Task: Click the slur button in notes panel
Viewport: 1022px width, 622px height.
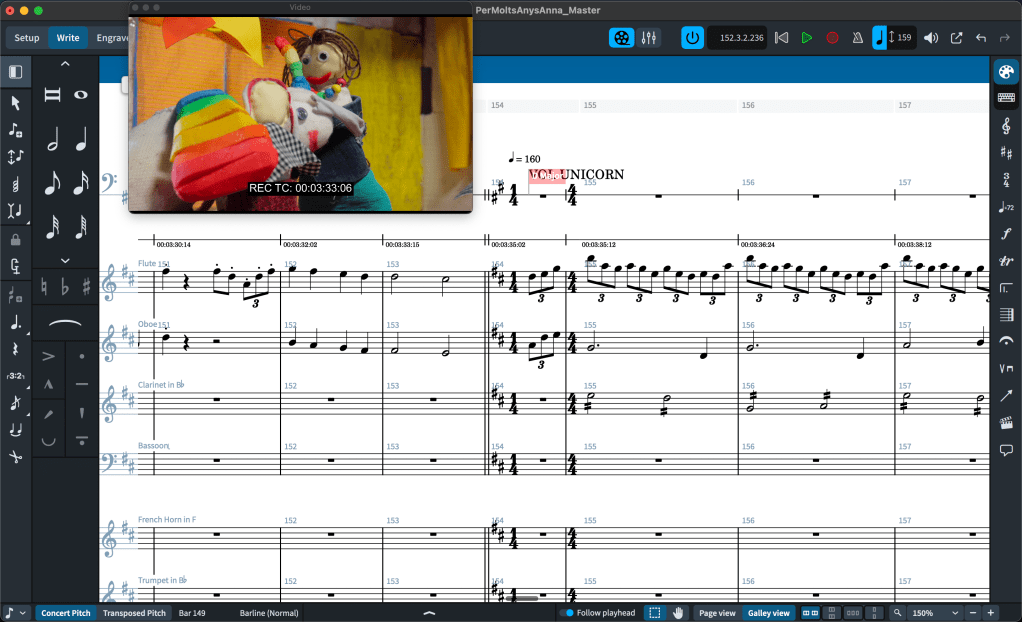Action: pyautogui.click(x=65, y=323)
